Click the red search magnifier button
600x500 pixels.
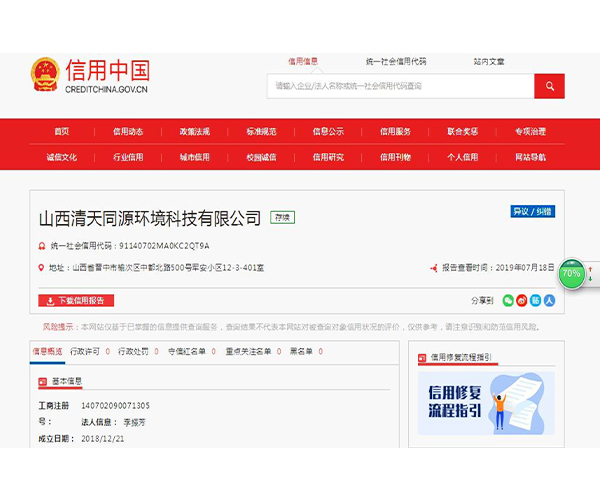(549, 86)
